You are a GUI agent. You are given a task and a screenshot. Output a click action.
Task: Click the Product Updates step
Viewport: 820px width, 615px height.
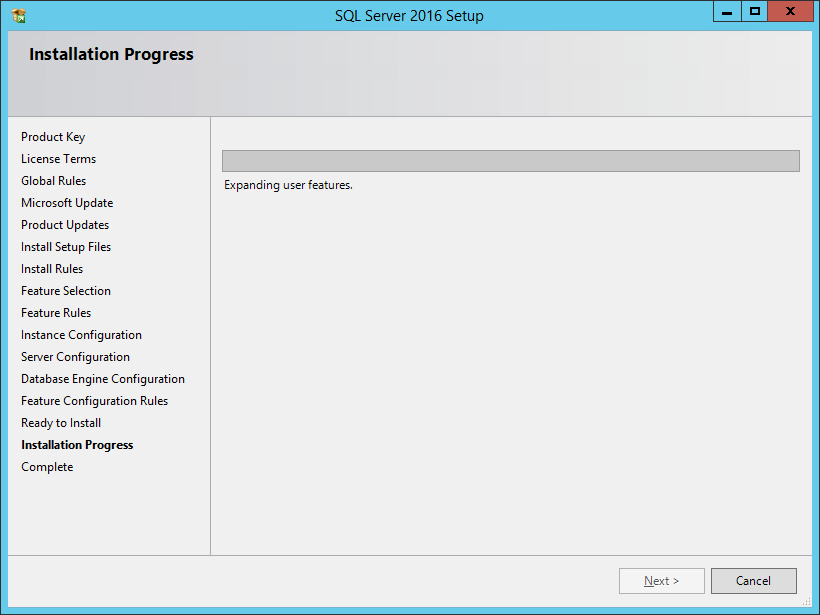click(65, 225)
